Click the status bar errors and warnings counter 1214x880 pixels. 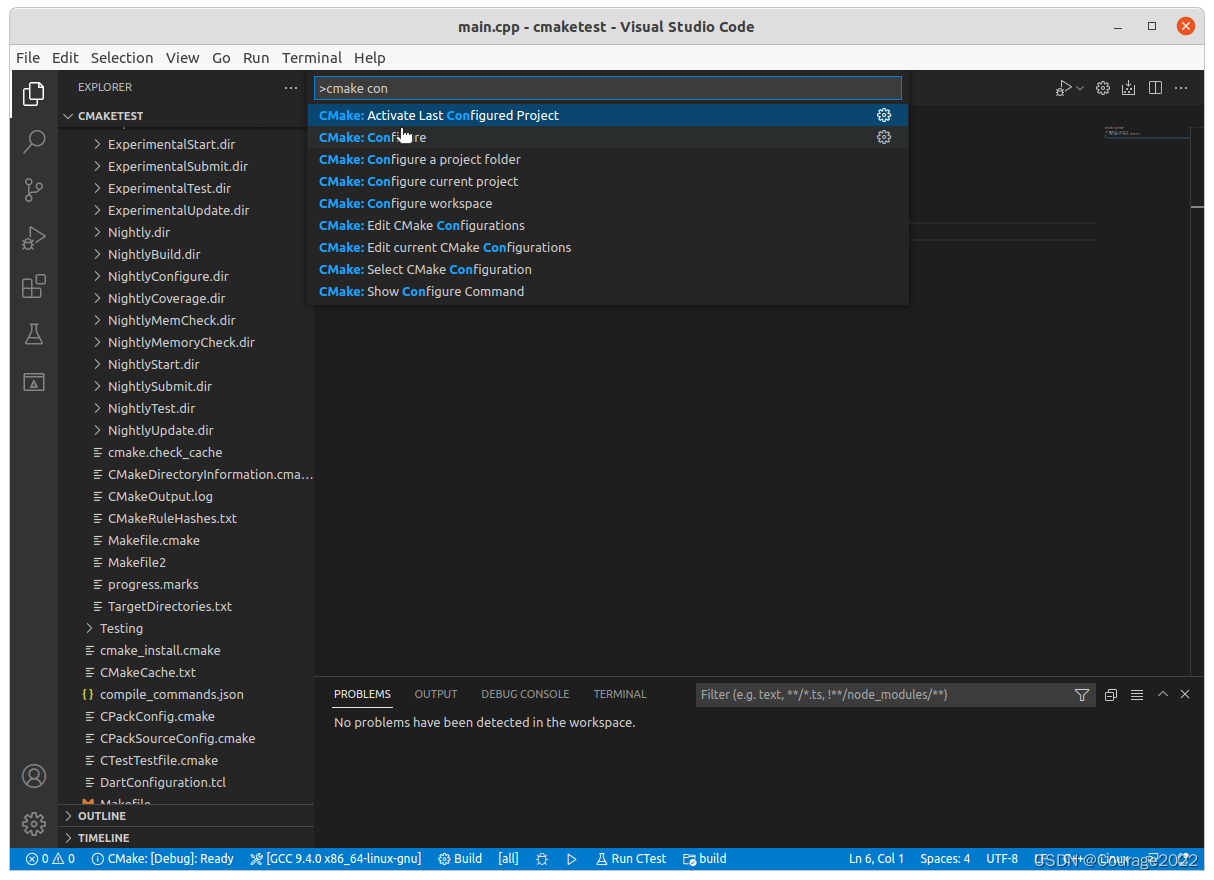50,859
